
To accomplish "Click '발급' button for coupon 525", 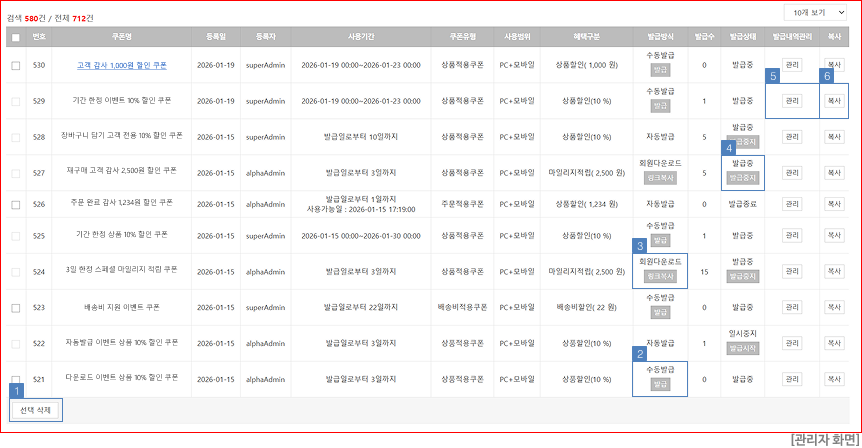I will [660, 241].
